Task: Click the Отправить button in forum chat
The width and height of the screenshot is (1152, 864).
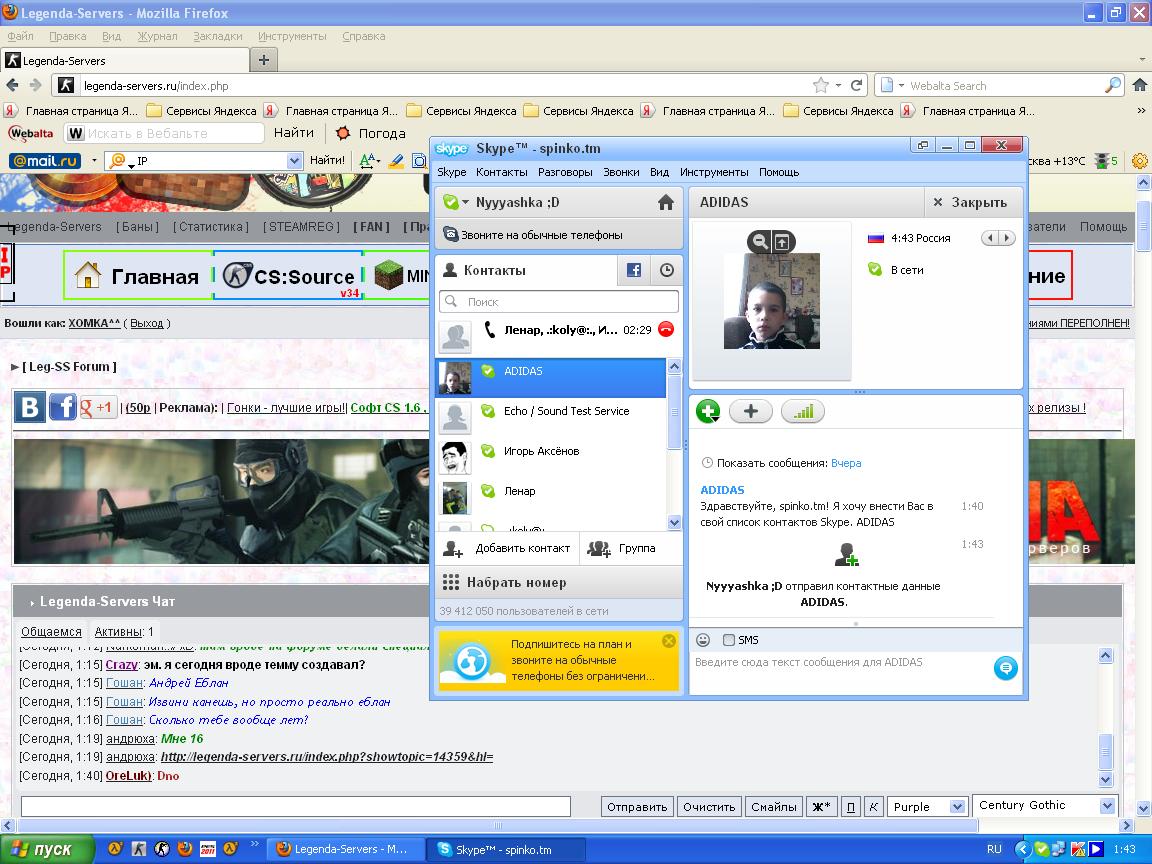Action: [637, 807]
